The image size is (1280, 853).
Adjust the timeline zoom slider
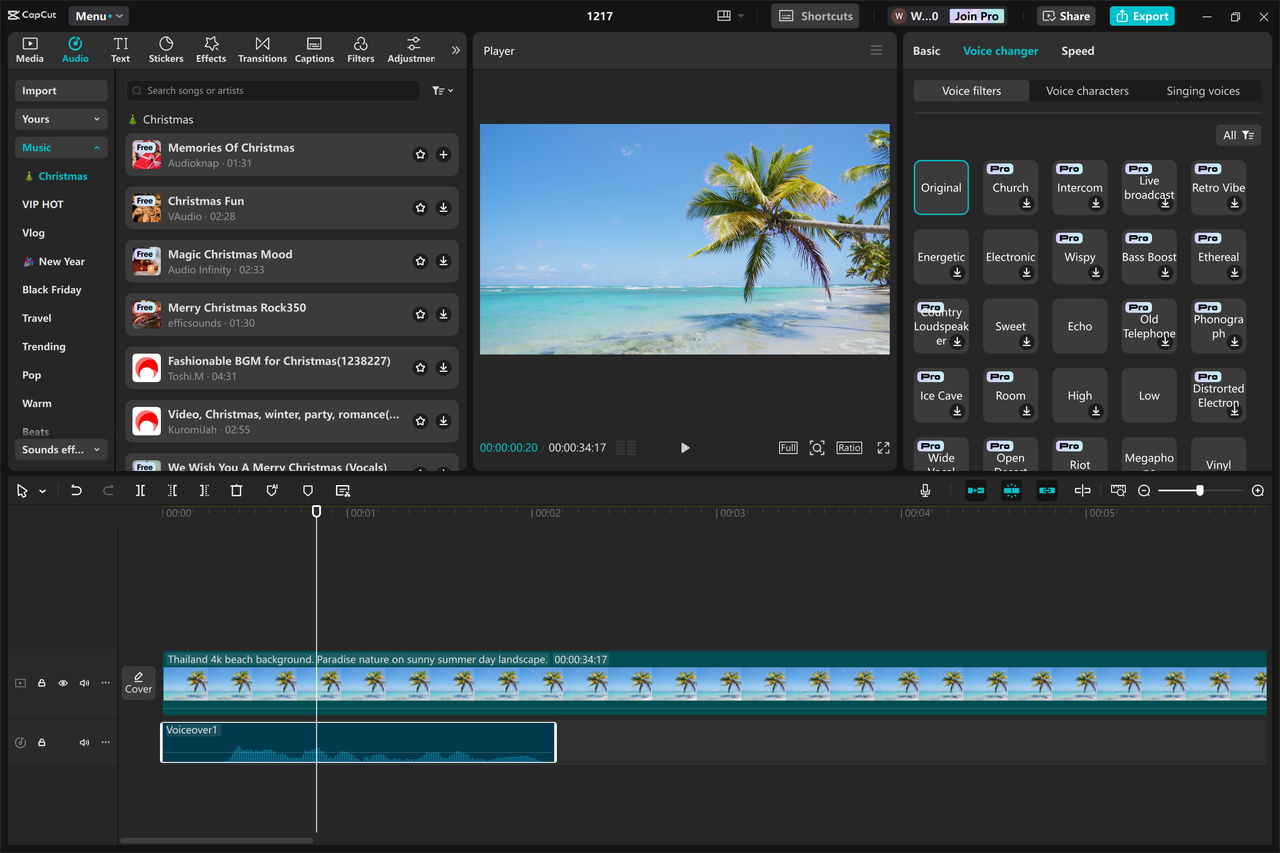1200,491
